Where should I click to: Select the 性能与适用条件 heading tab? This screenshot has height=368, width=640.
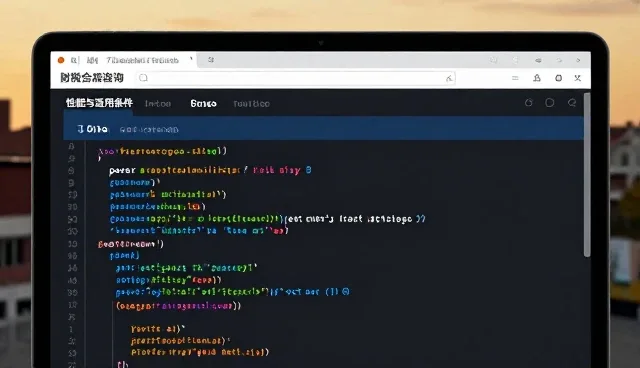click(x=99, y=103)
